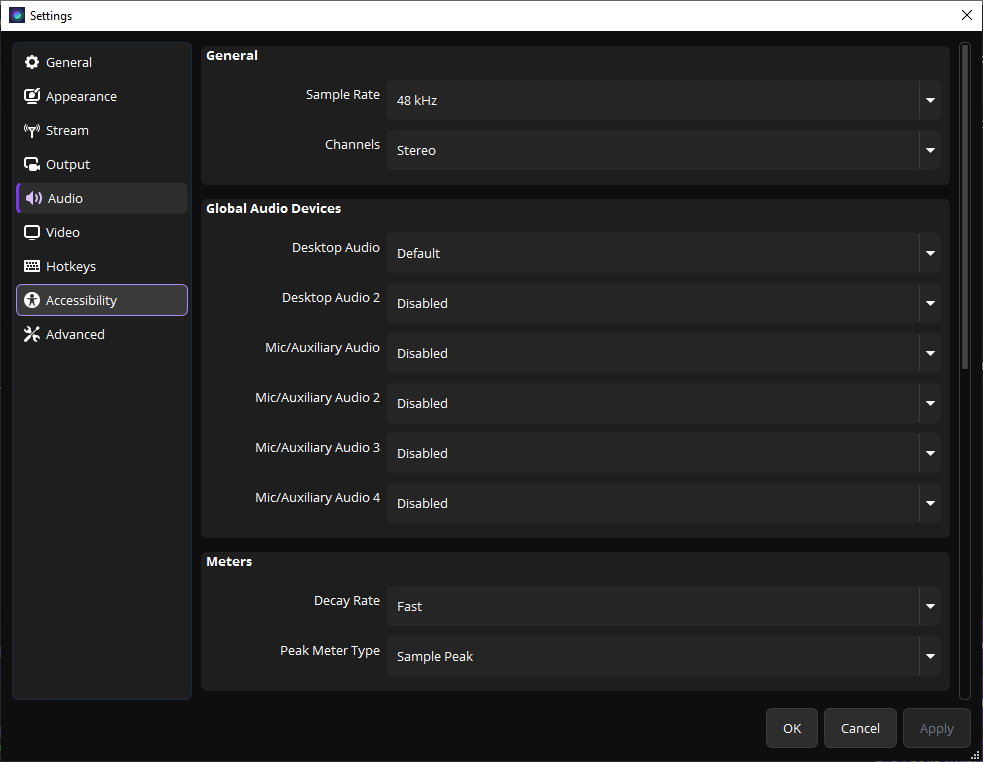Click the OBS logo in title bar

pos(17,15)
